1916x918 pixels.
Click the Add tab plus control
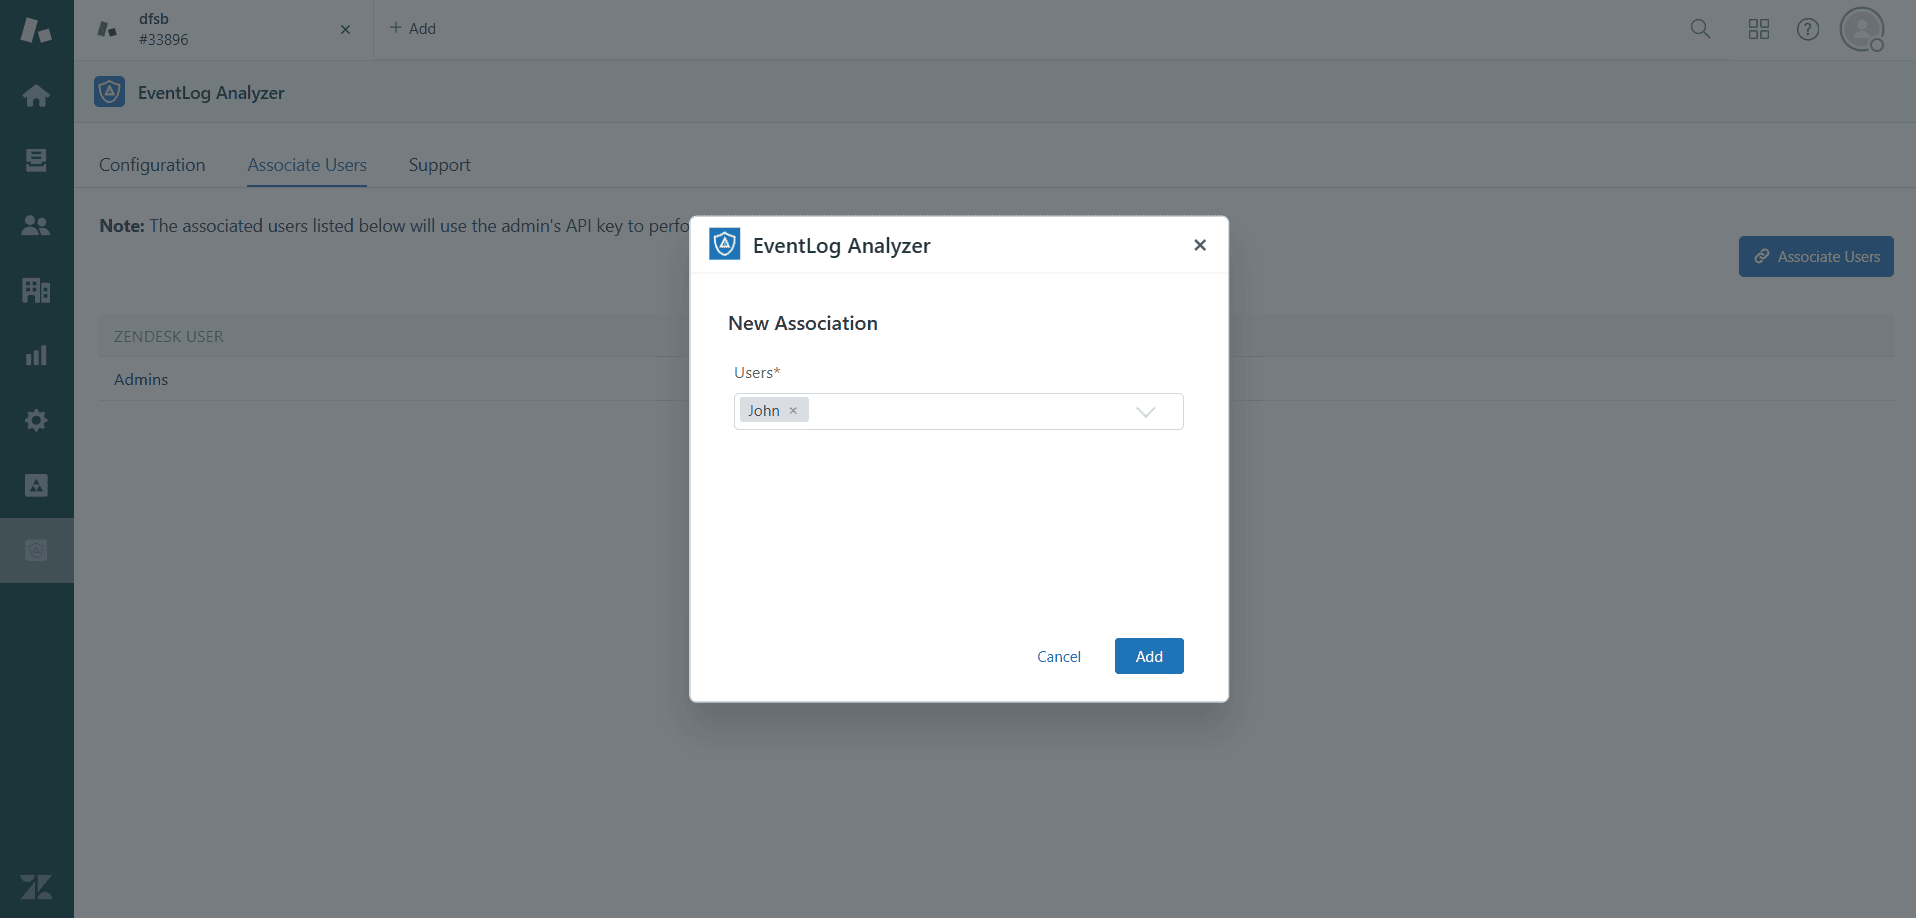[412, 28]
